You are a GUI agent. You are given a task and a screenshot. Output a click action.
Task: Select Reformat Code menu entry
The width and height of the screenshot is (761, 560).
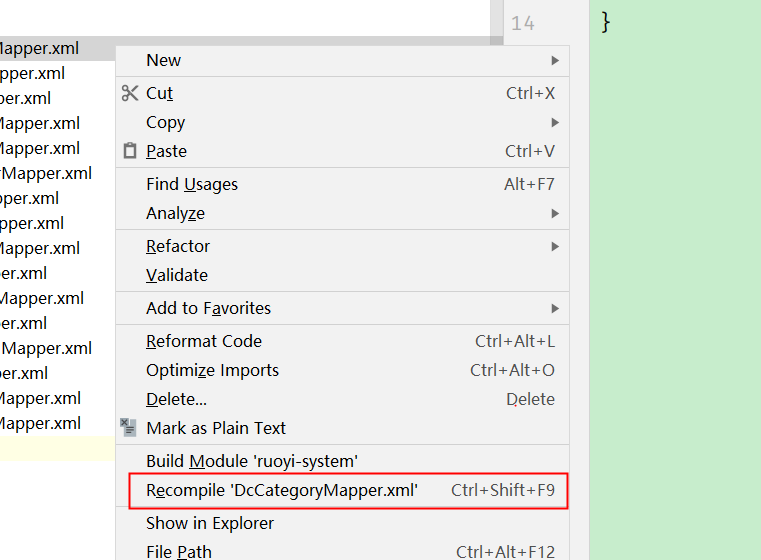point(204,341)
